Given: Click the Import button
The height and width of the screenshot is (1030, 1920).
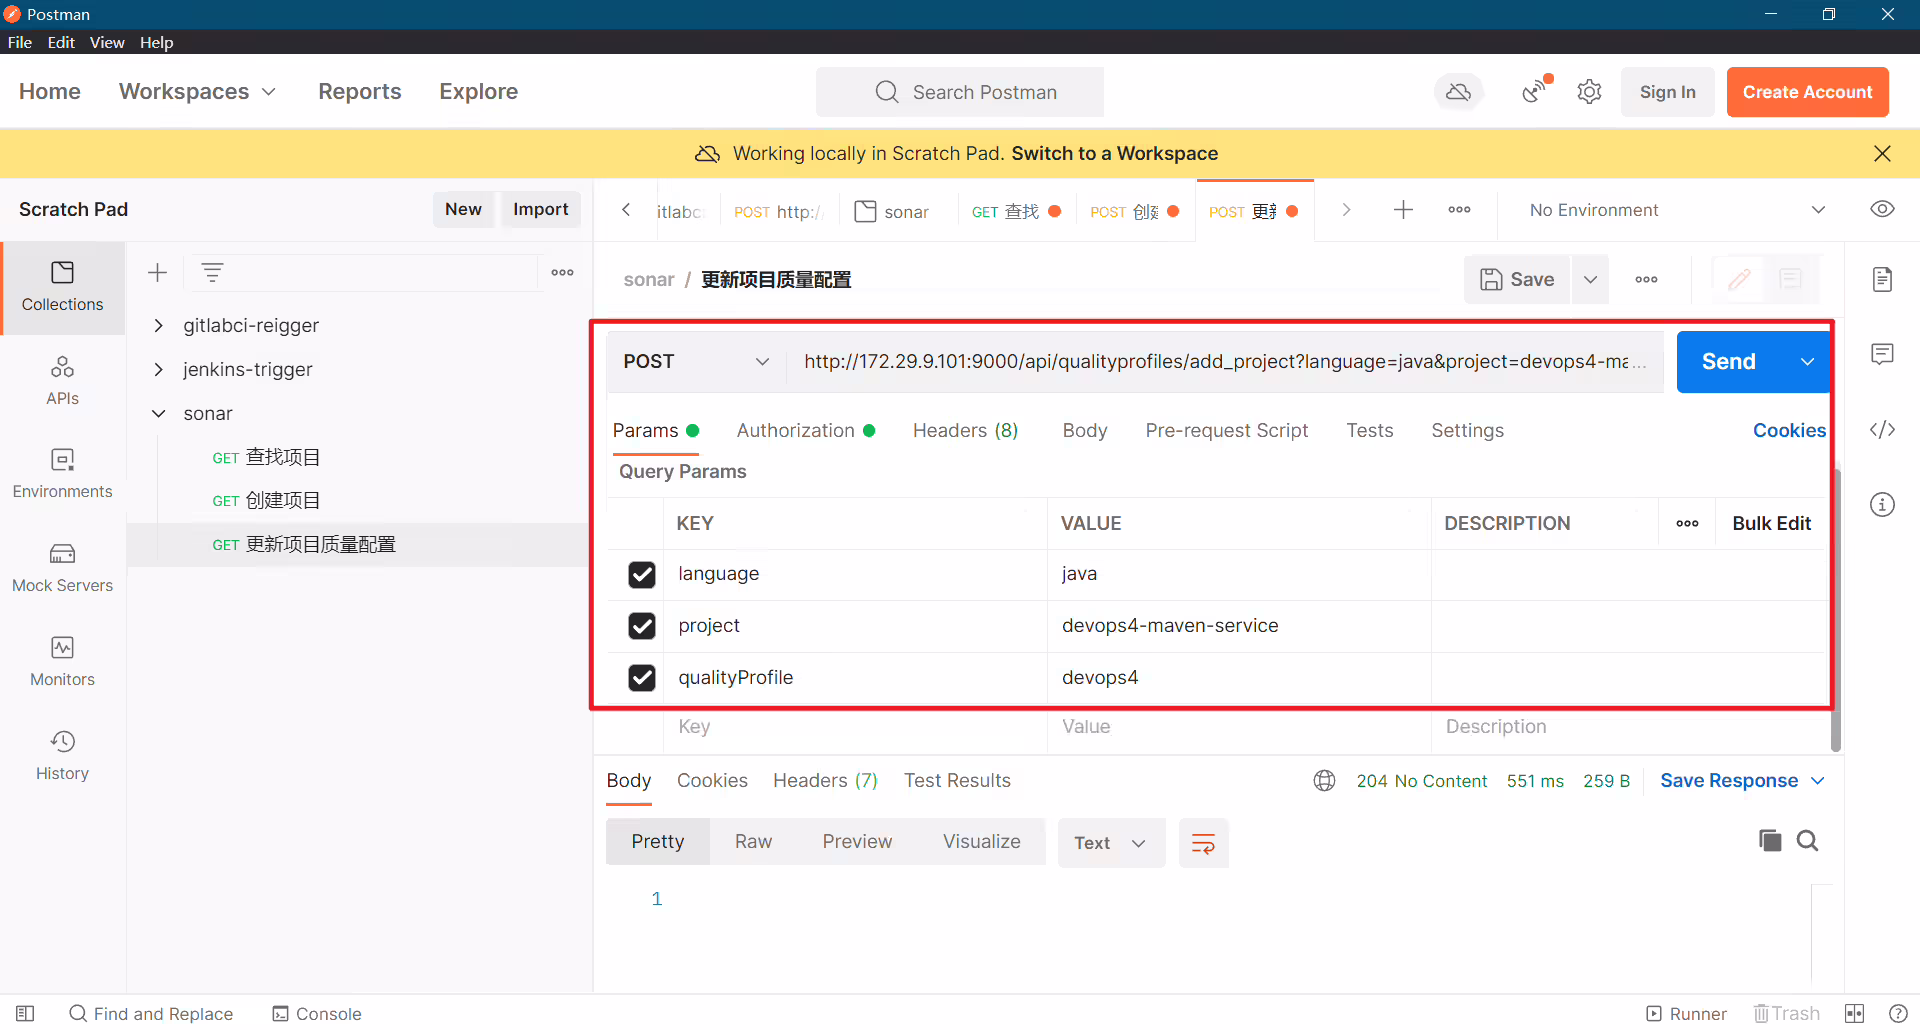Looking at the screenshot, I should pos(540,210).
